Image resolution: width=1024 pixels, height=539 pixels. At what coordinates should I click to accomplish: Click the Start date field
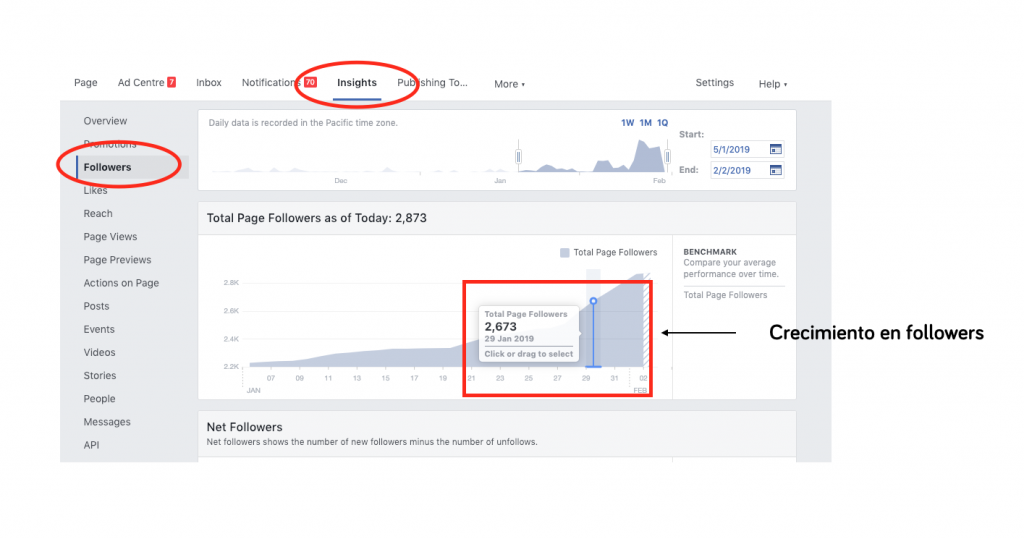click(x=738, y=149)
